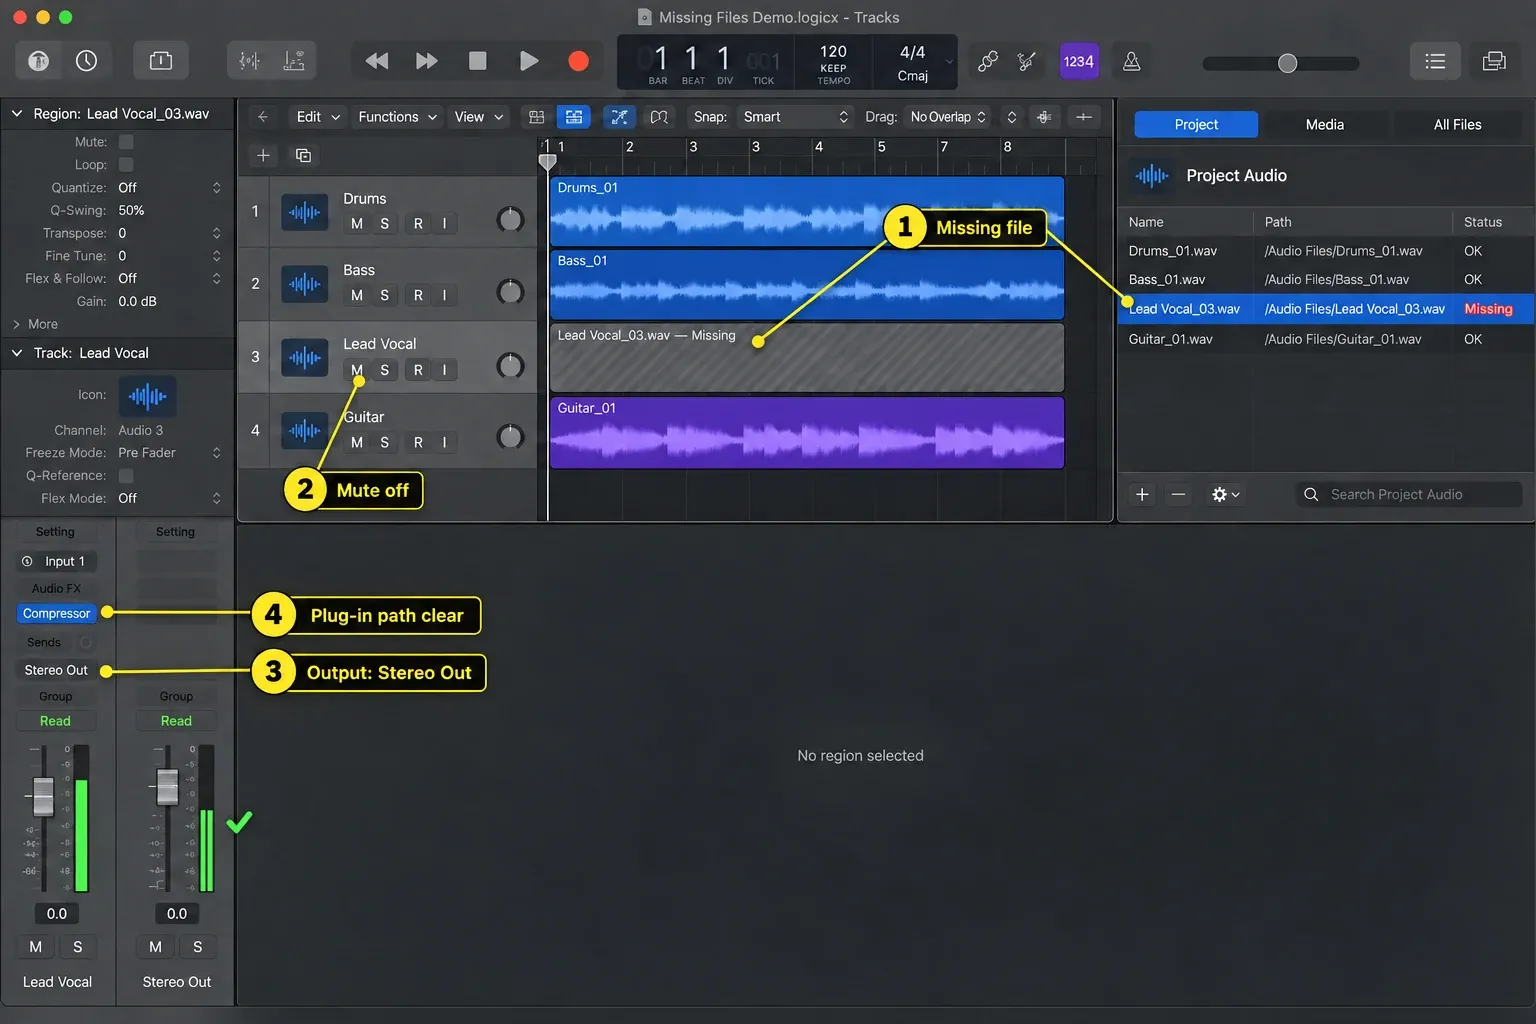The image size is (1536, 1024).
Task: Toggle the Replace mode link icon
Action: pyautogui.click(x=988, y=61)
